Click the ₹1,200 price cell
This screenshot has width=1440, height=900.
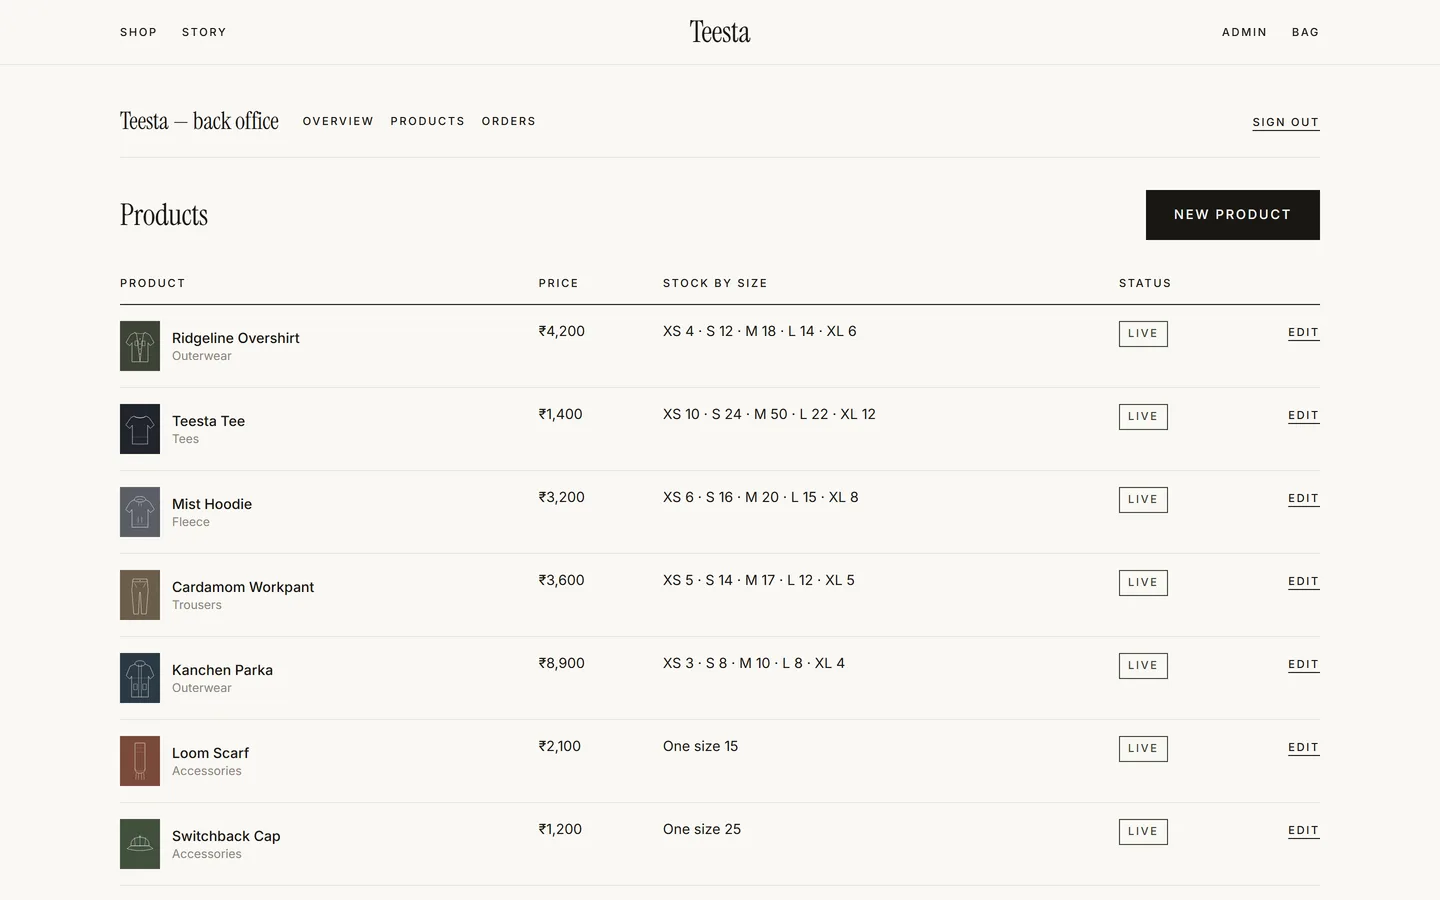[x=560, y=829]
